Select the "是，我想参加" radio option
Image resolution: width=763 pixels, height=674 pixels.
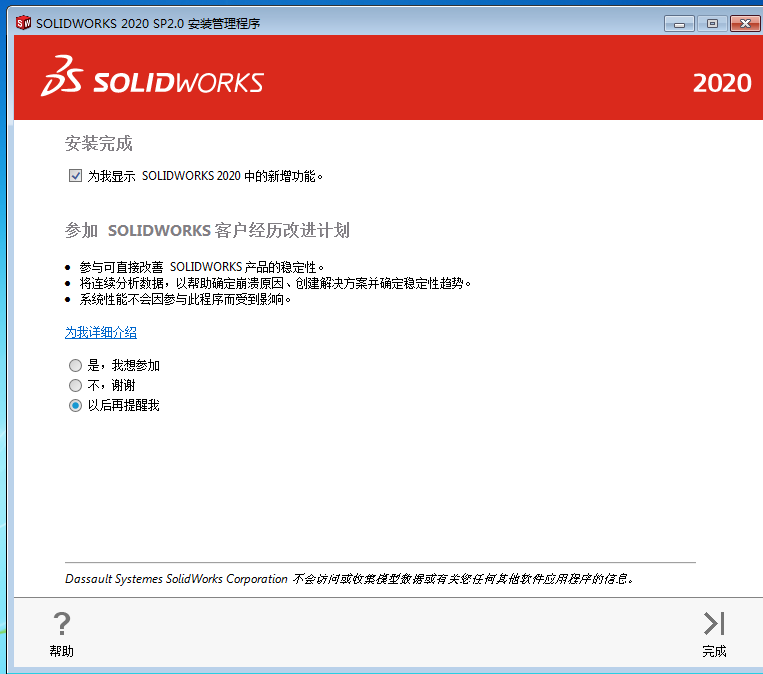click(75, 366)
